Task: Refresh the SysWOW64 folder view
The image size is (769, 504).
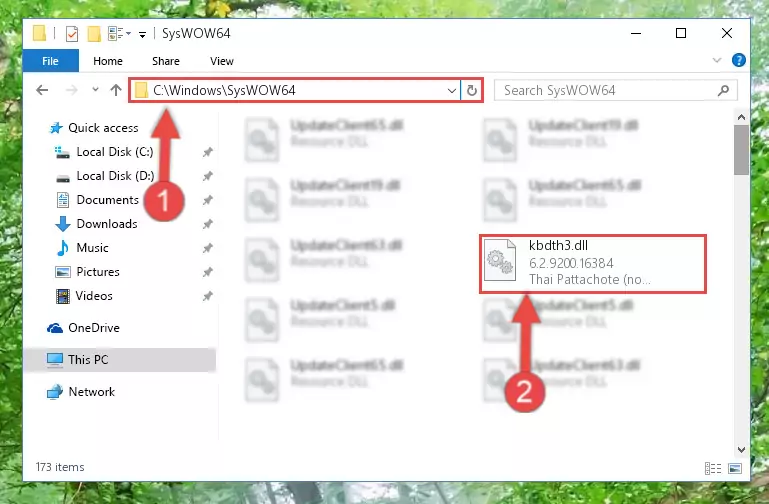Action: pyautogui.click(x=472, y=91)
